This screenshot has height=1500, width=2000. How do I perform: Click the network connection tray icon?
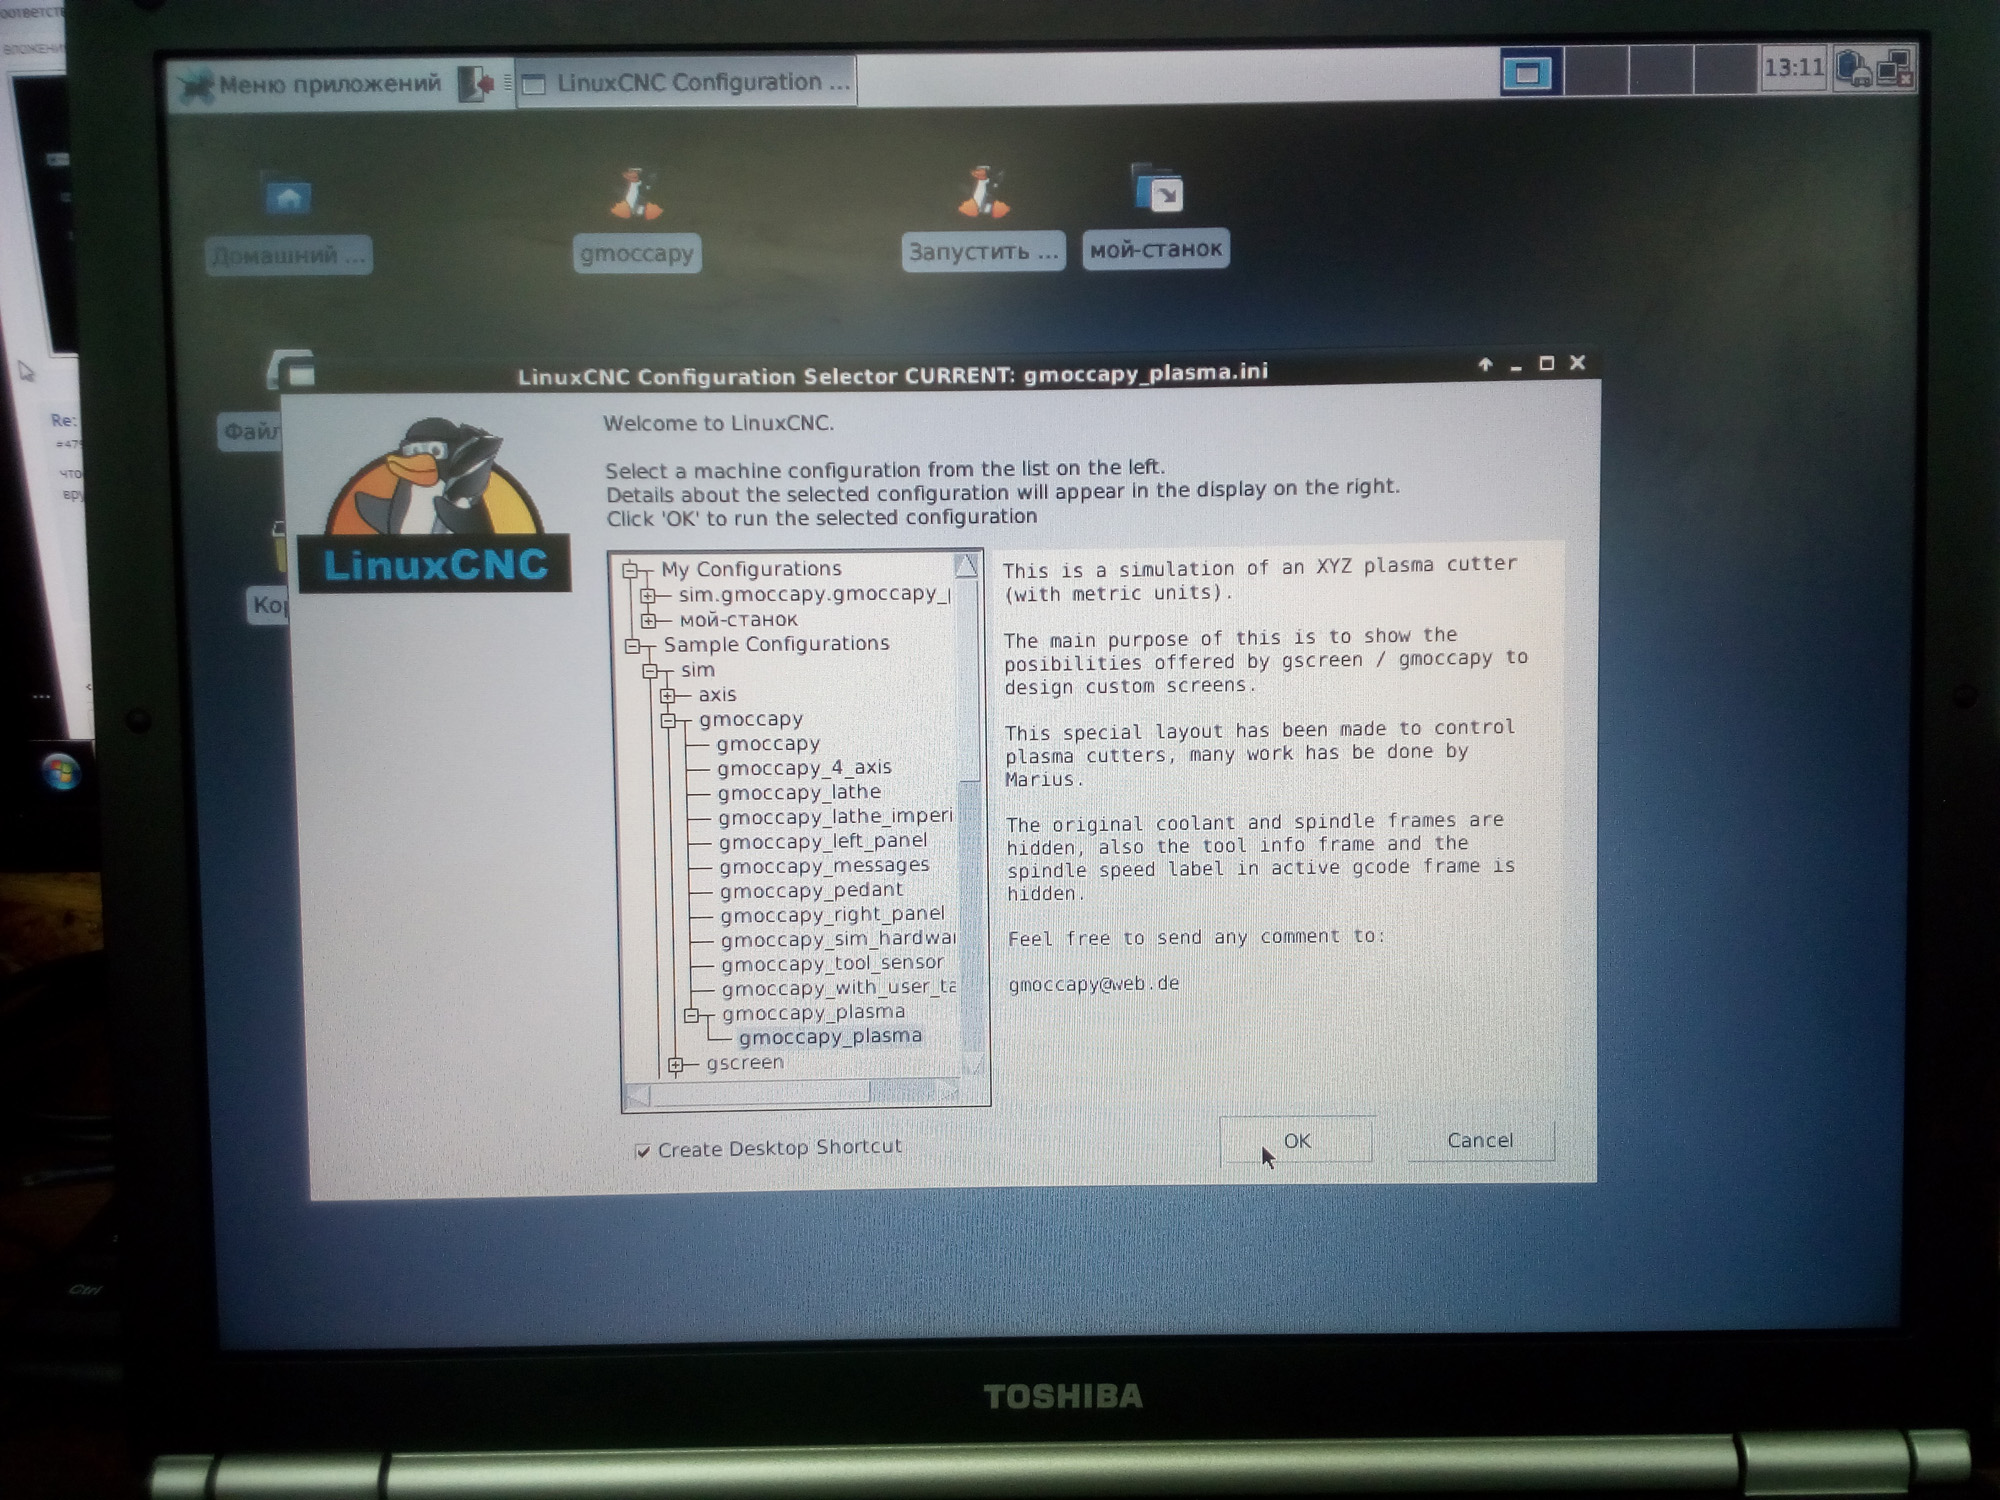(1894, 69)
